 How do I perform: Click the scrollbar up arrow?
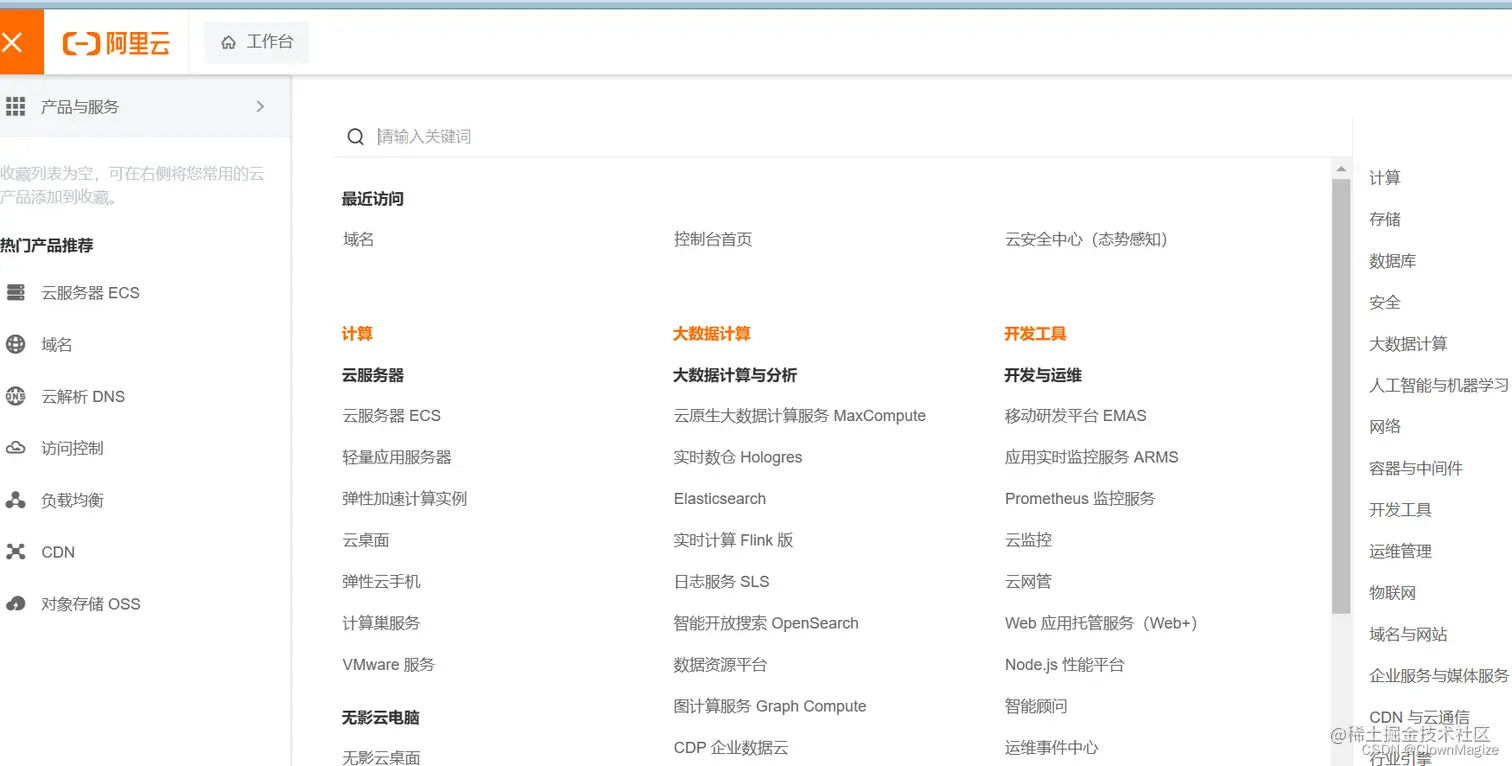[1341, 169]
